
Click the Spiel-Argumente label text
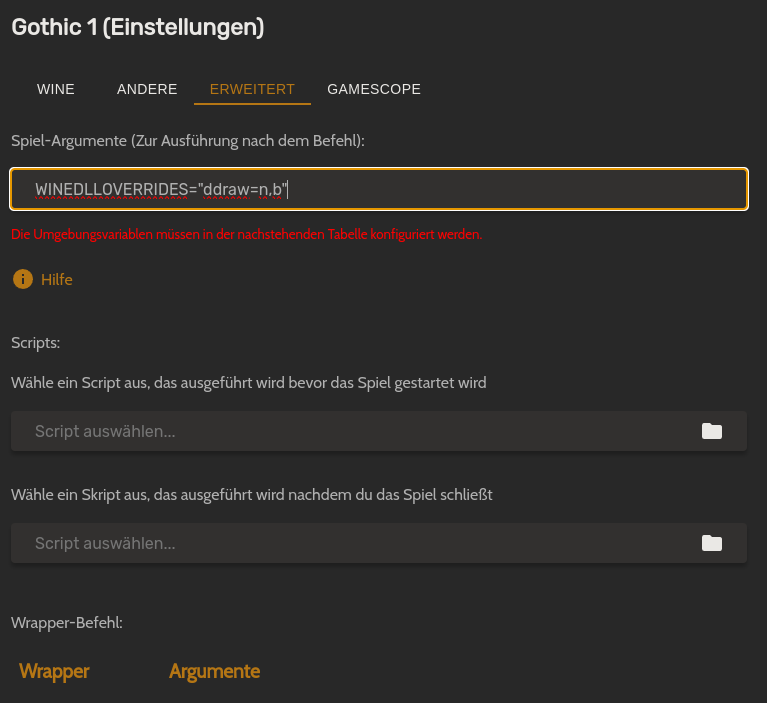188,141
